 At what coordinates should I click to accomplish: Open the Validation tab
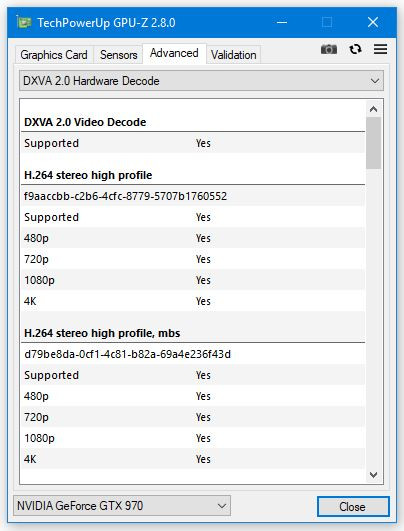tap(233, 55)
